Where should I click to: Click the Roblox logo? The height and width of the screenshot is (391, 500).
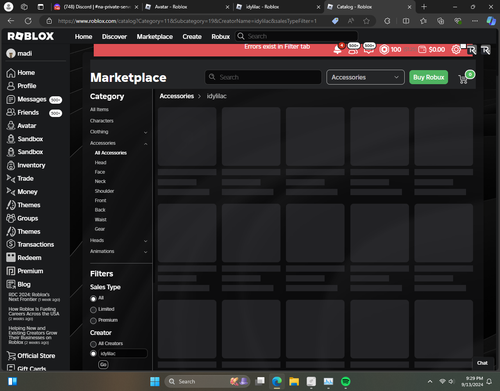pyautogui.click(x=31, y=36)
